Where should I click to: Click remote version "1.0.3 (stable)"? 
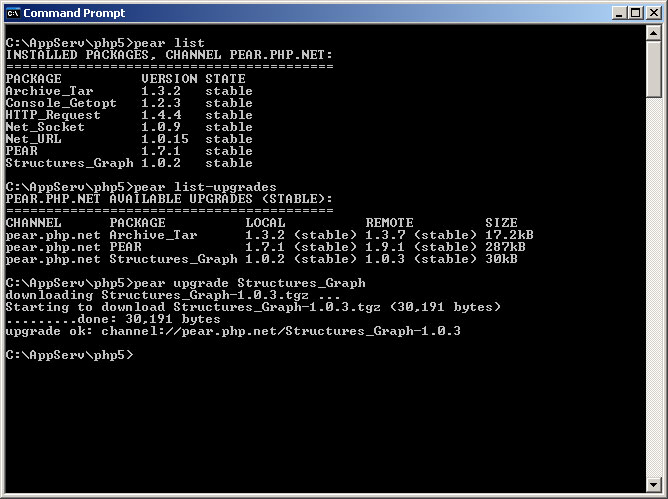pos(421,259)
